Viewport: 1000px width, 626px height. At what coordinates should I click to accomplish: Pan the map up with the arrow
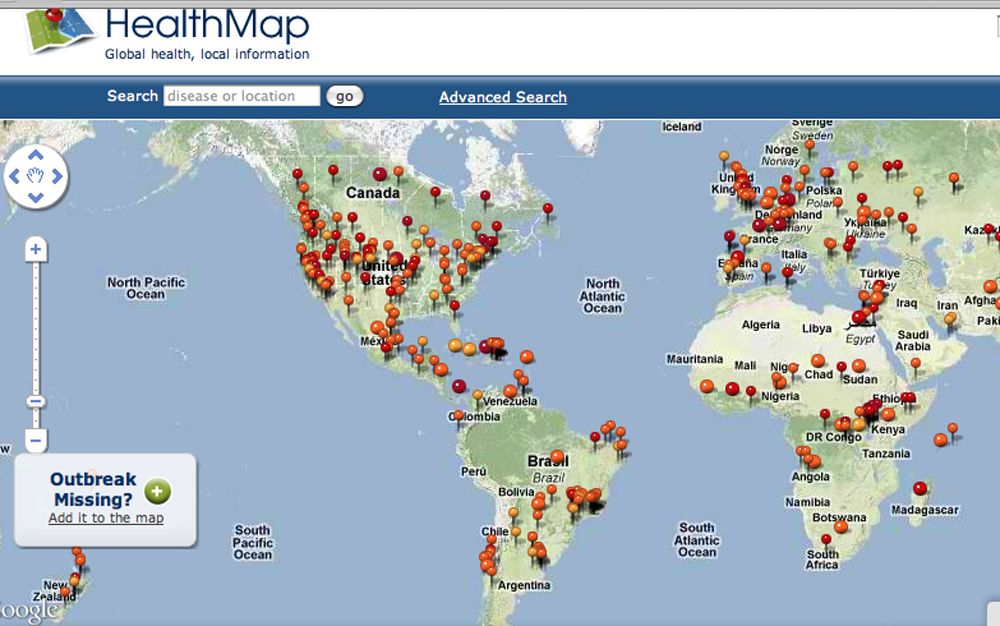point(36,156)
